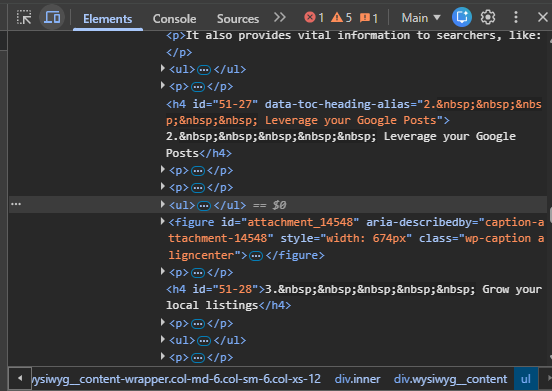Open the Main context dropdown
Image resolution: width=552 pixels, height=391 pixels.
click(421, 18)
